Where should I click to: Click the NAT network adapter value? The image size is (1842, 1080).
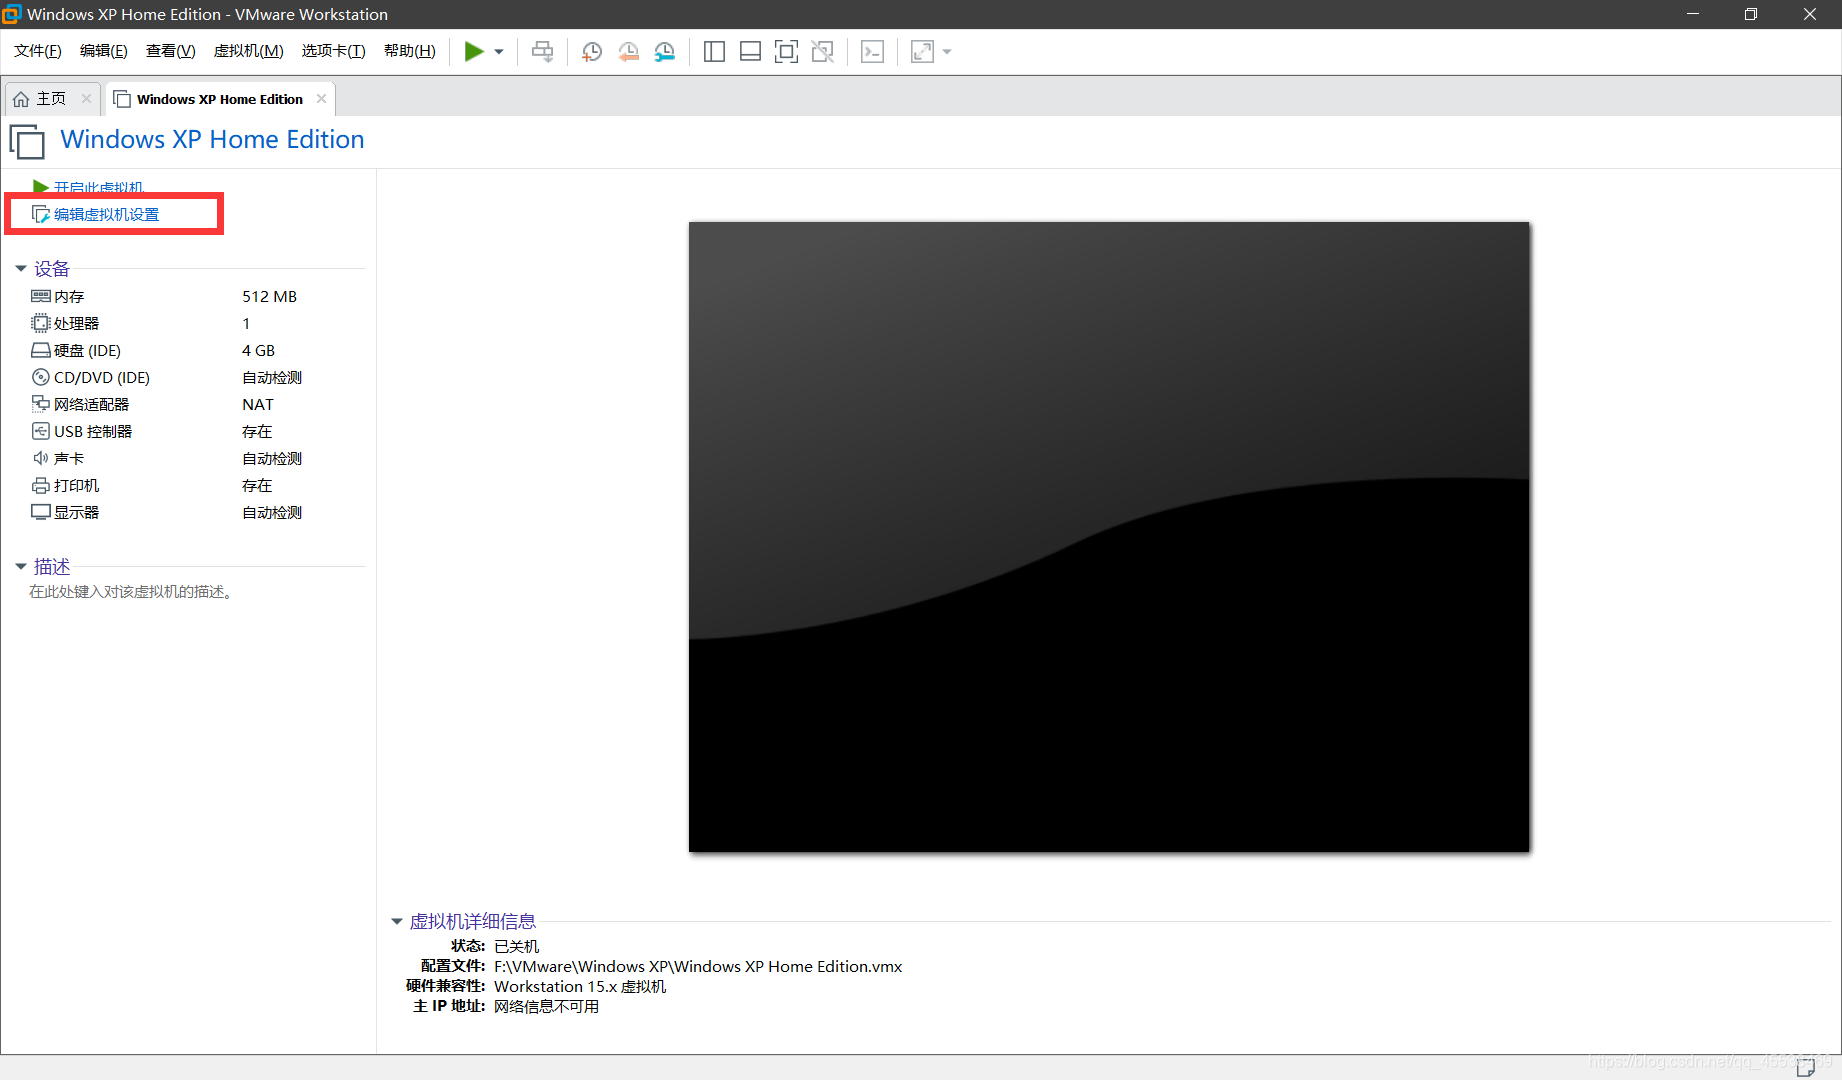[257, 404]
